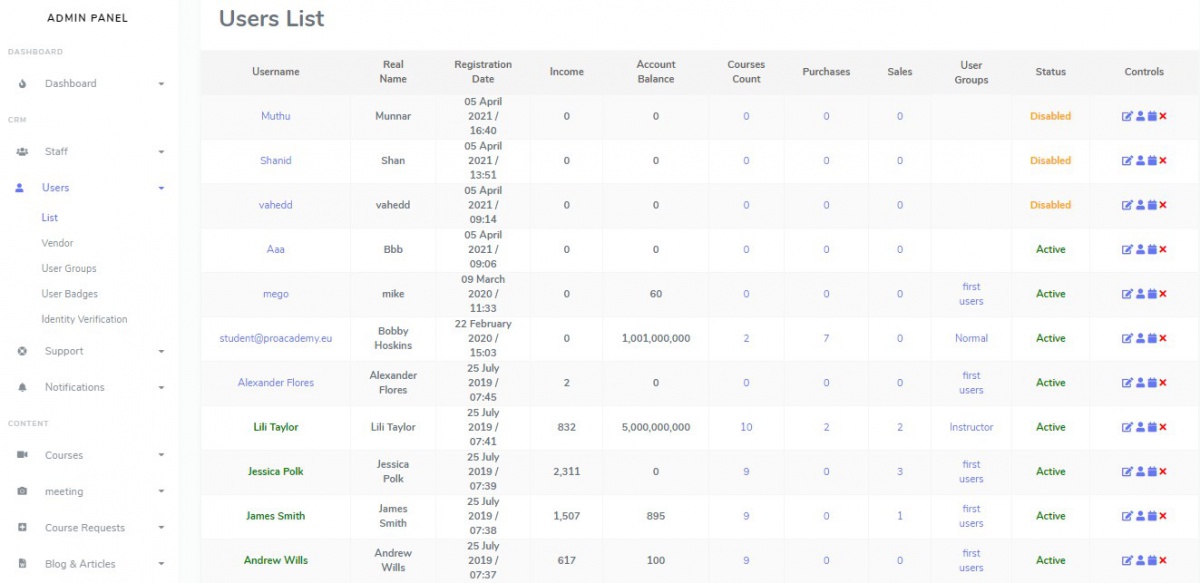Screen dimensions: 1200x583
Task: Click the edit icon for user Muthu
Action: click(1127, 116)
